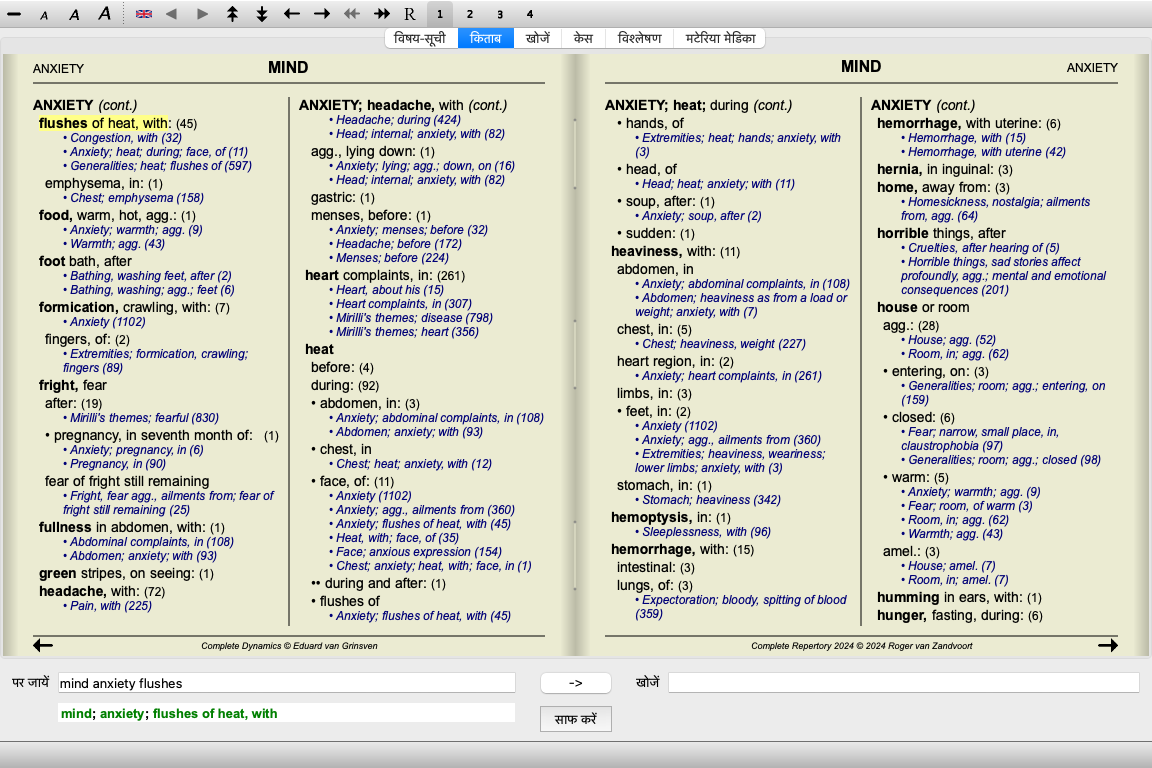1152x768 pixels.
Task: Toggle view number 2 in toolbar
Action: click(469, 14)
